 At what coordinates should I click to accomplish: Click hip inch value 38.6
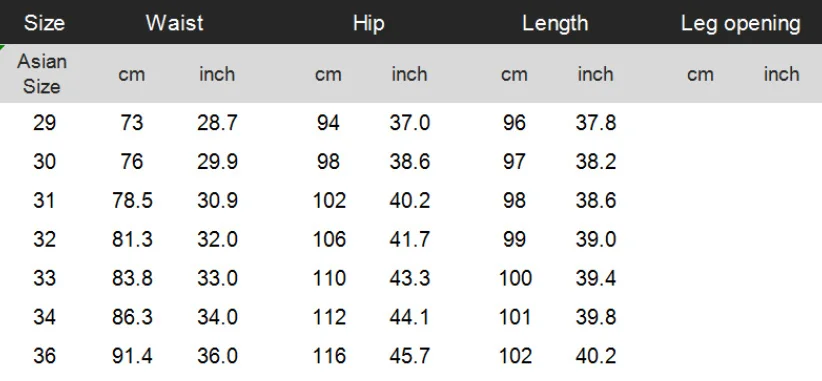click(409, 161)
